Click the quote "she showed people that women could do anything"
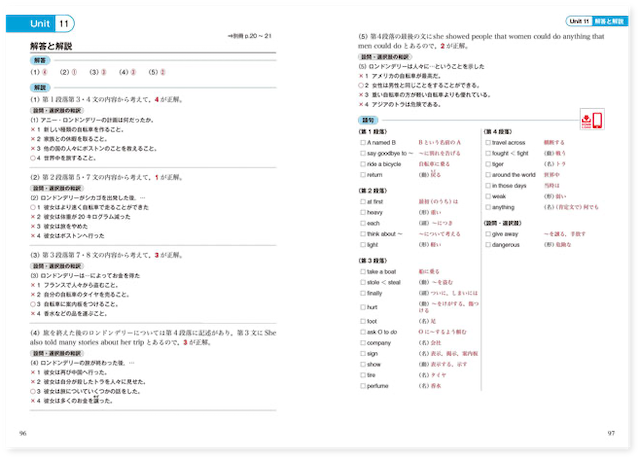 coord(507,36)
